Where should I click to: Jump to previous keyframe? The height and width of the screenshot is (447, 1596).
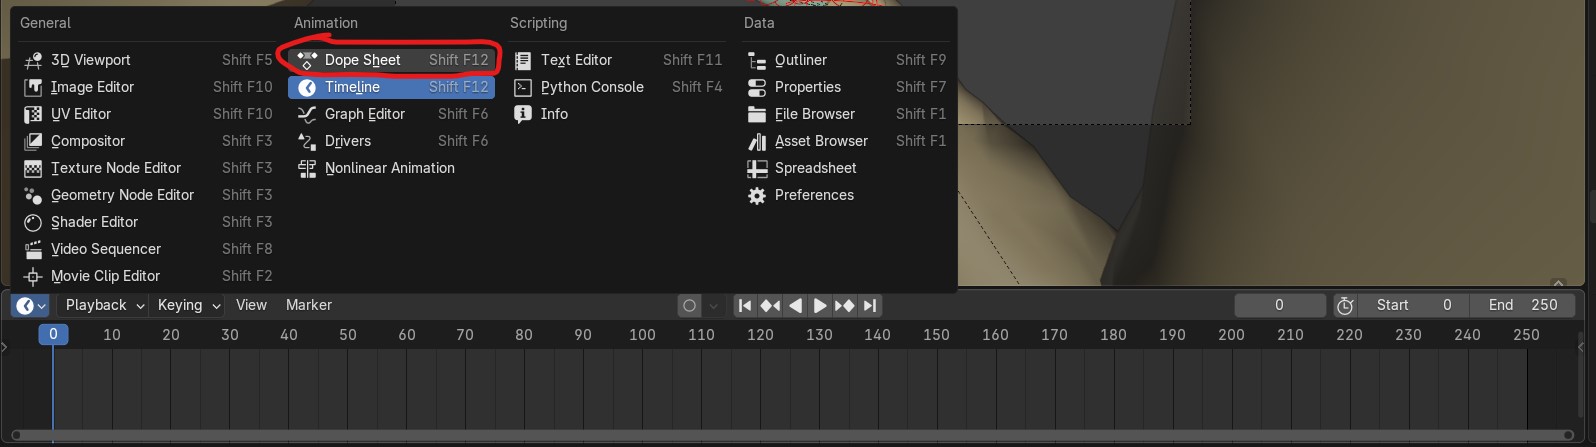(x=770, y=306)
